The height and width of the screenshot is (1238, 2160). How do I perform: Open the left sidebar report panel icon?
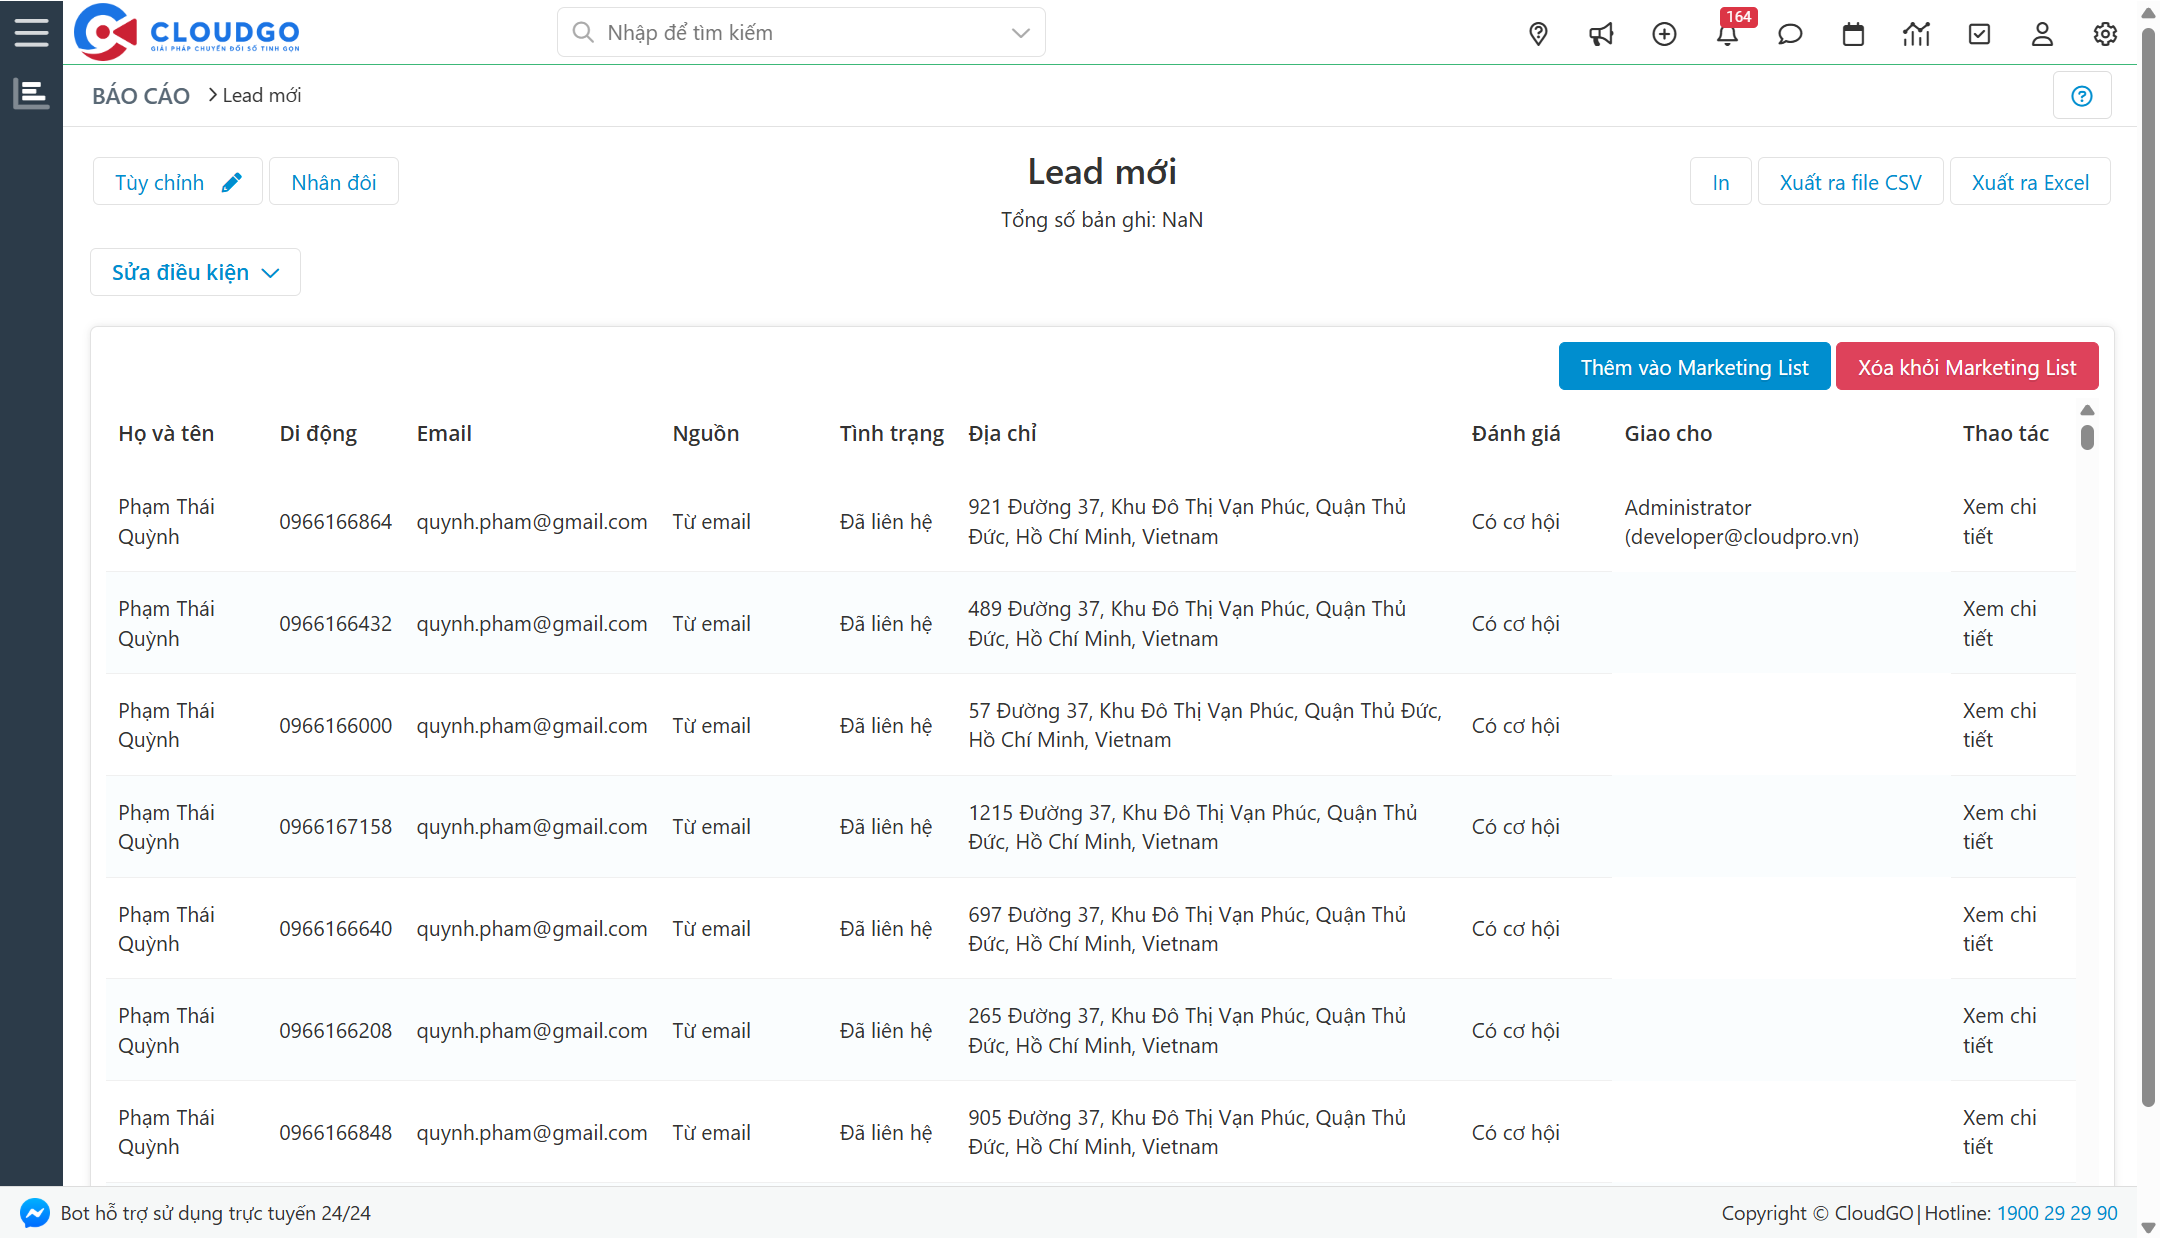(31, 94)
